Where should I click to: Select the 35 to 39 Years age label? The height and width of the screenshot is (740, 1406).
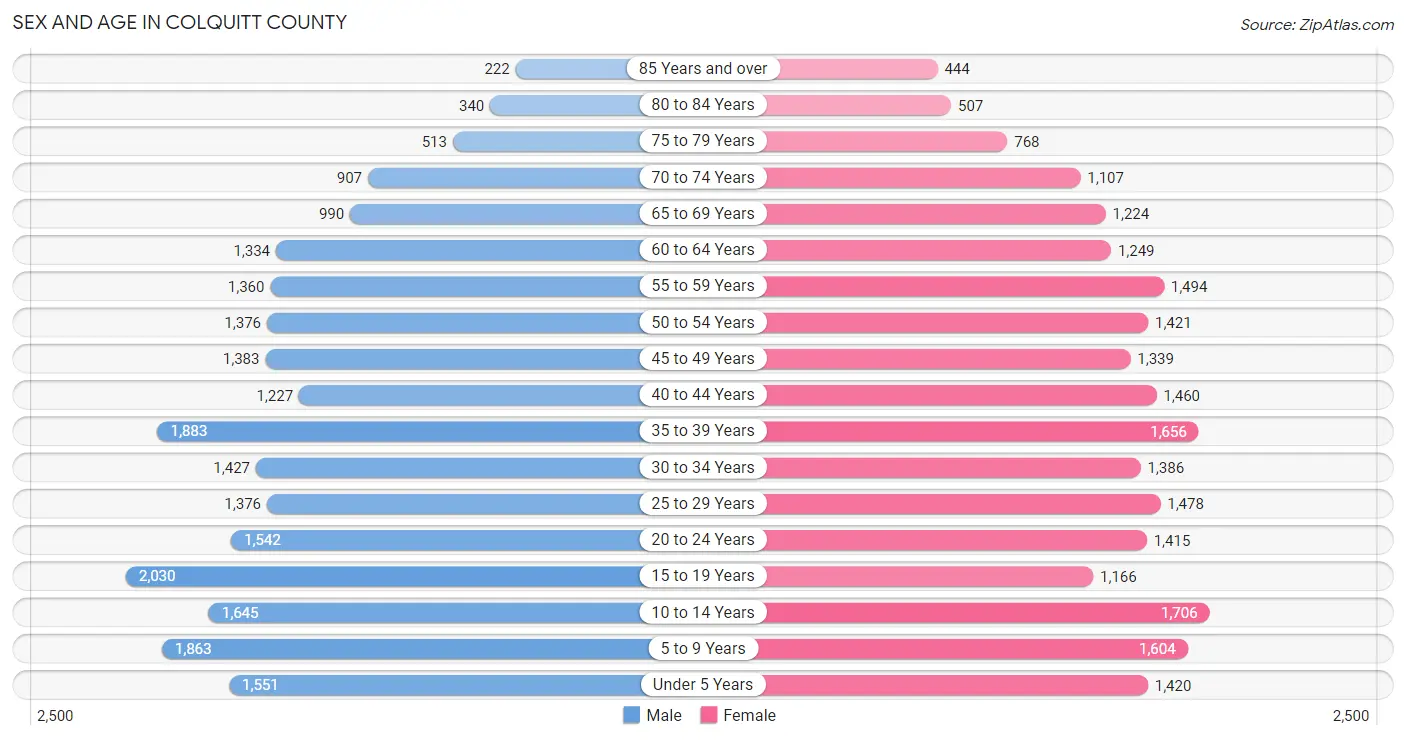(x=703, y=431)
